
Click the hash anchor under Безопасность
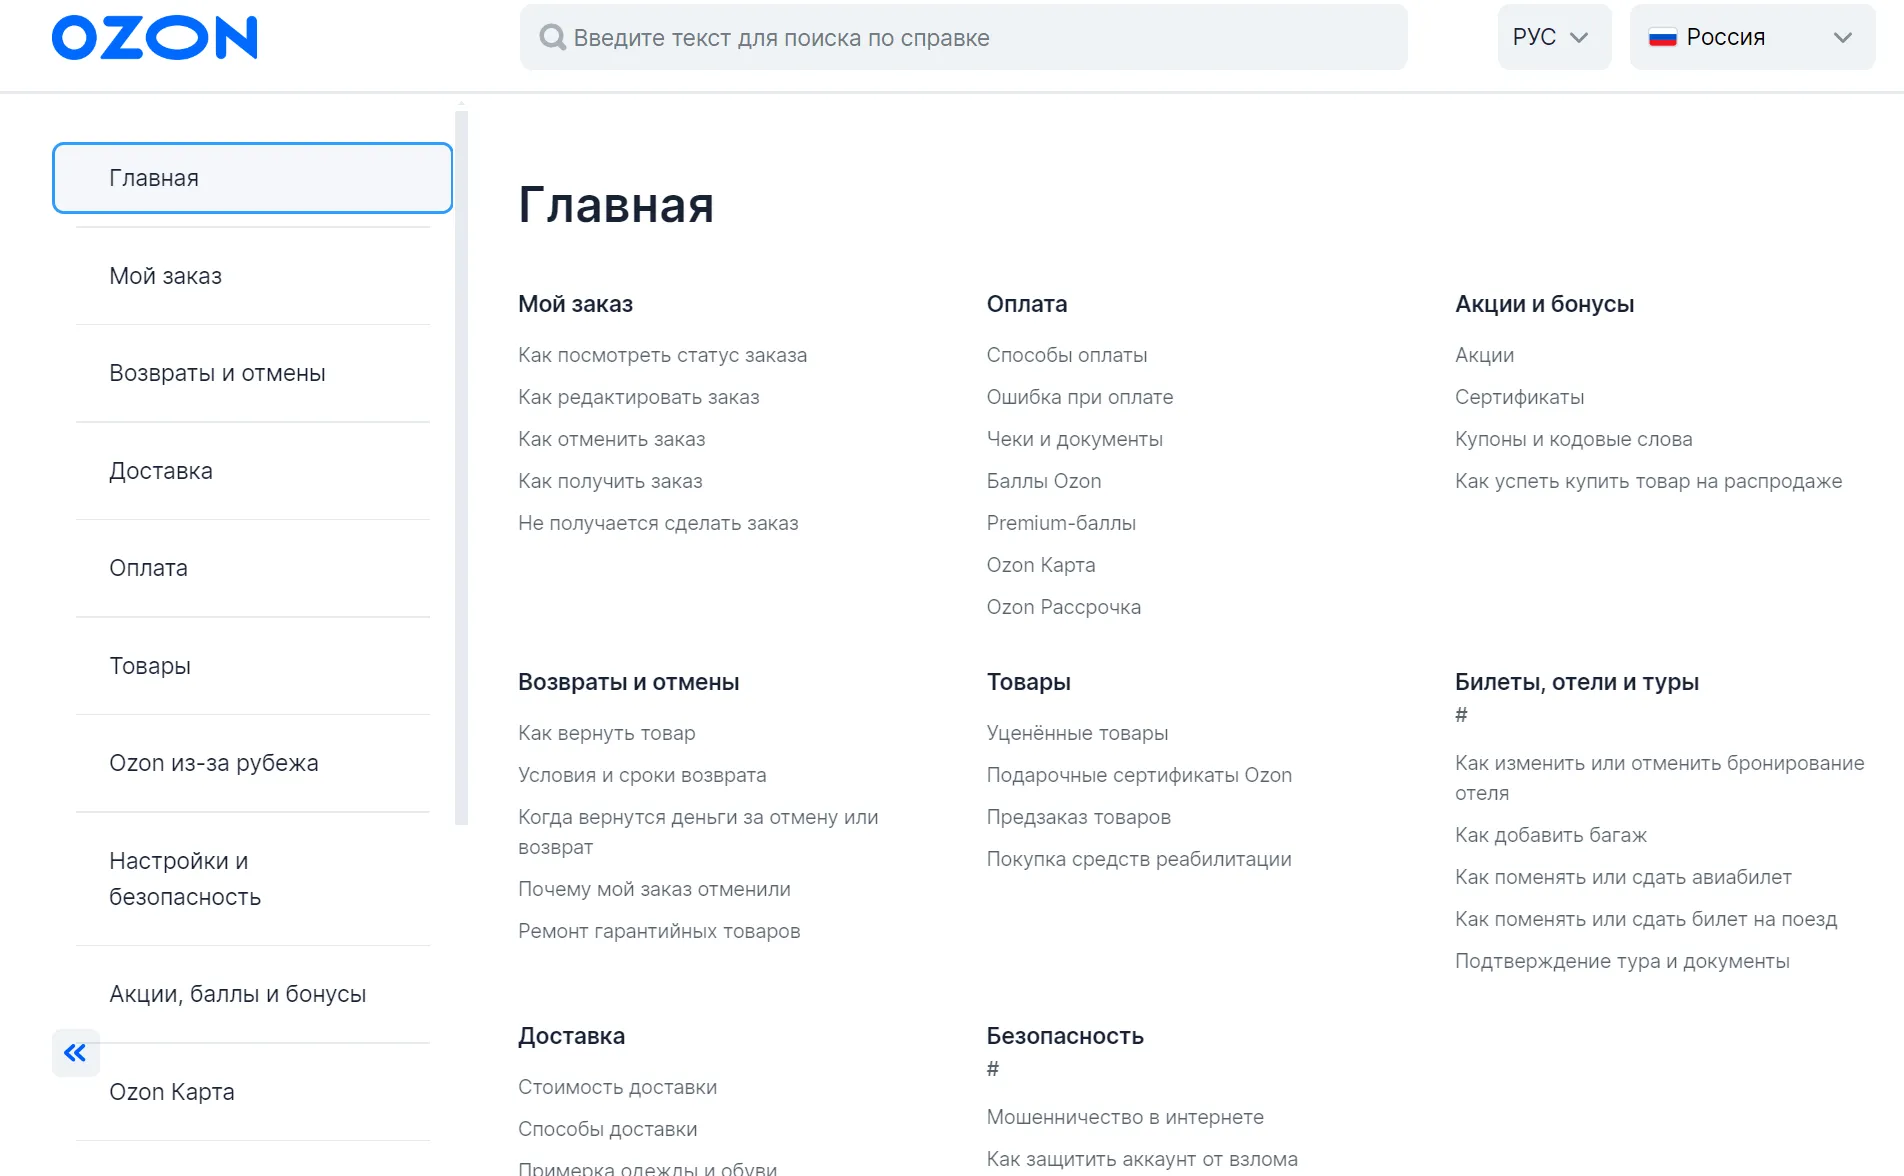[x=992, y=1069]
